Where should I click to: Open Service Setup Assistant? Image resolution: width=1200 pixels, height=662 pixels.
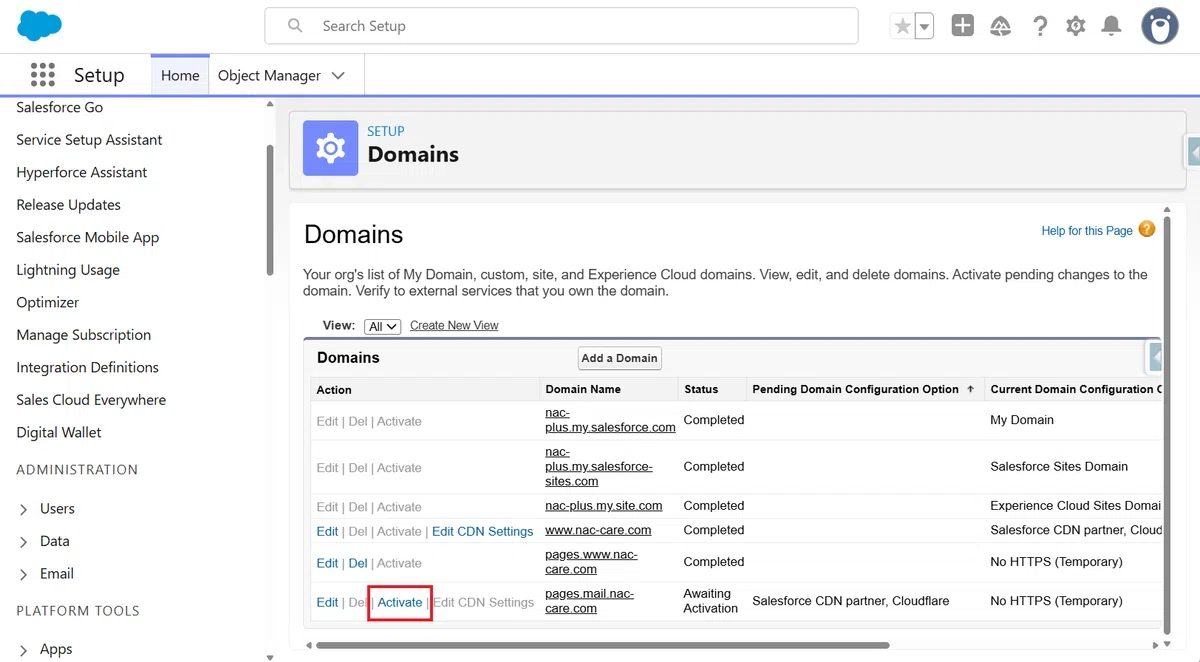tap(89, 140)
